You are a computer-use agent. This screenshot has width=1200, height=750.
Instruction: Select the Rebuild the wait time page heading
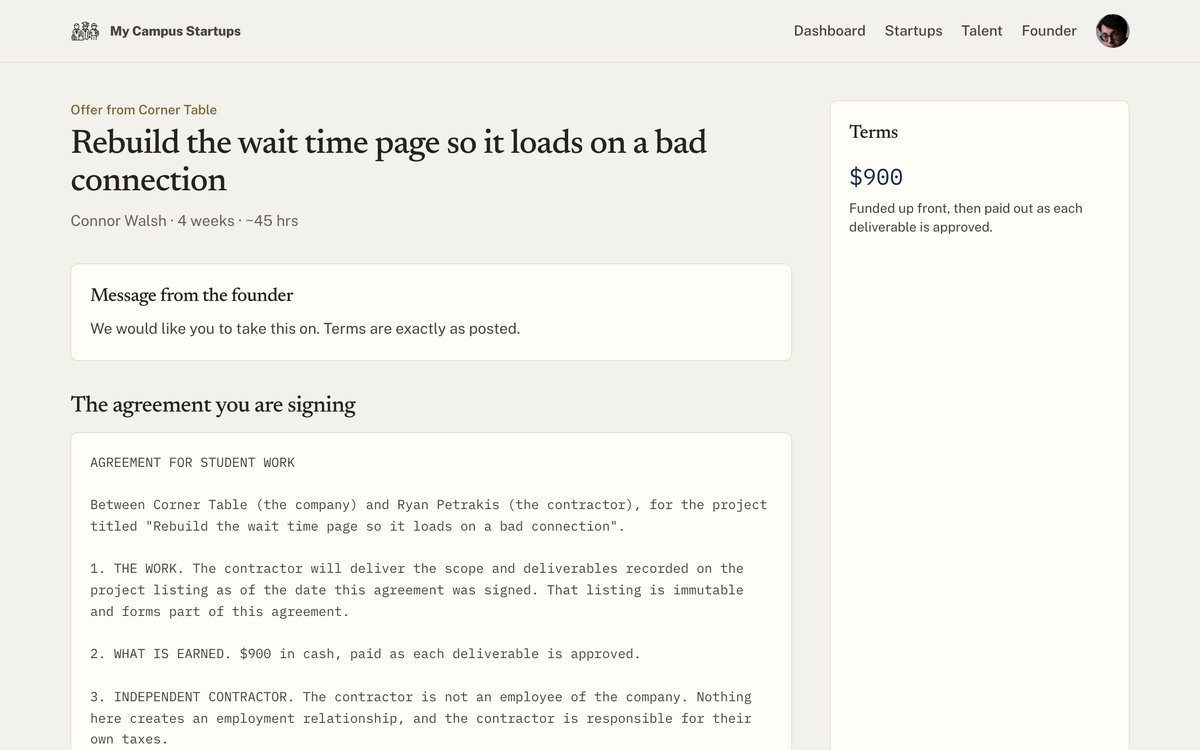pos(389,161)
